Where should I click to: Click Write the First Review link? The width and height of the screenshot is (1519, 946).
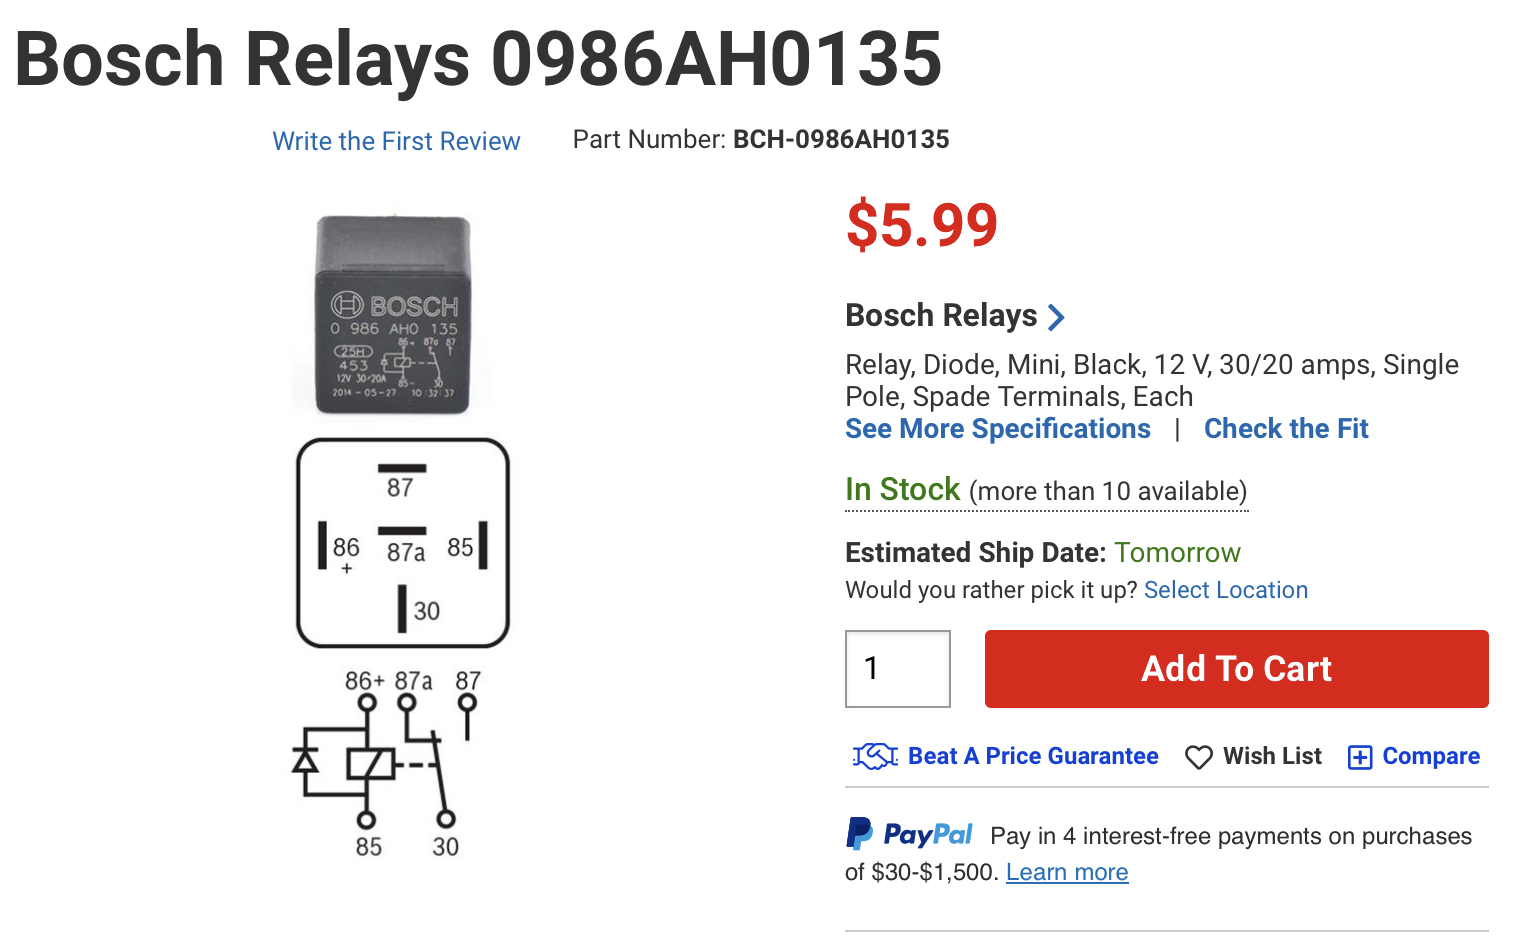coord(396,141)
